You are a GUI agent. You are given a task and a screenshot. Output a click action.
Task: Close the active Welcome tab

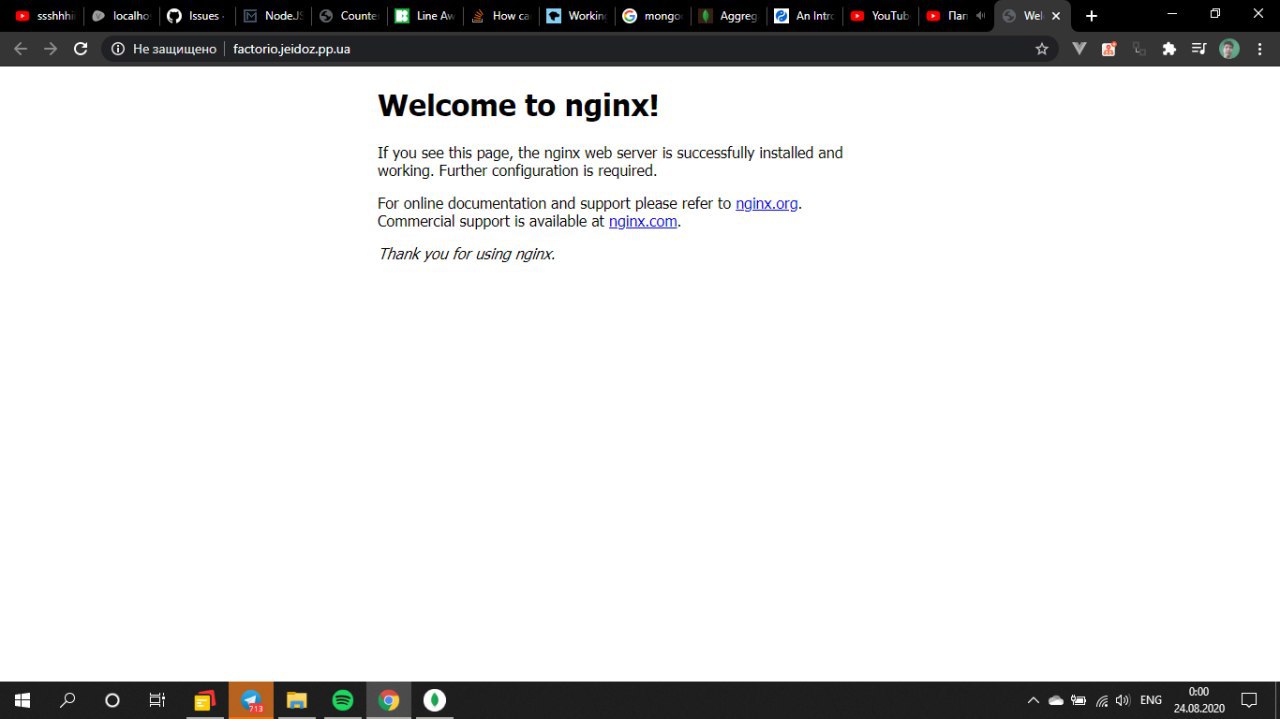tap(1056, 16)
